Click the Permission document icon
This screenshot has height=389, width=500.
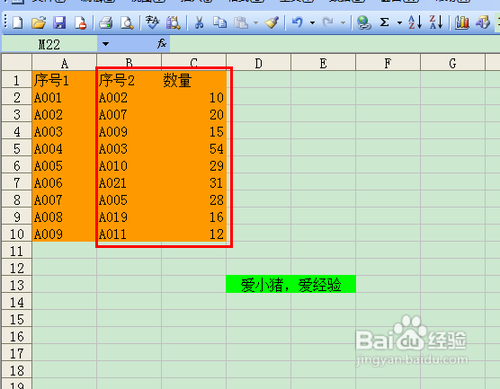[80, 23]
